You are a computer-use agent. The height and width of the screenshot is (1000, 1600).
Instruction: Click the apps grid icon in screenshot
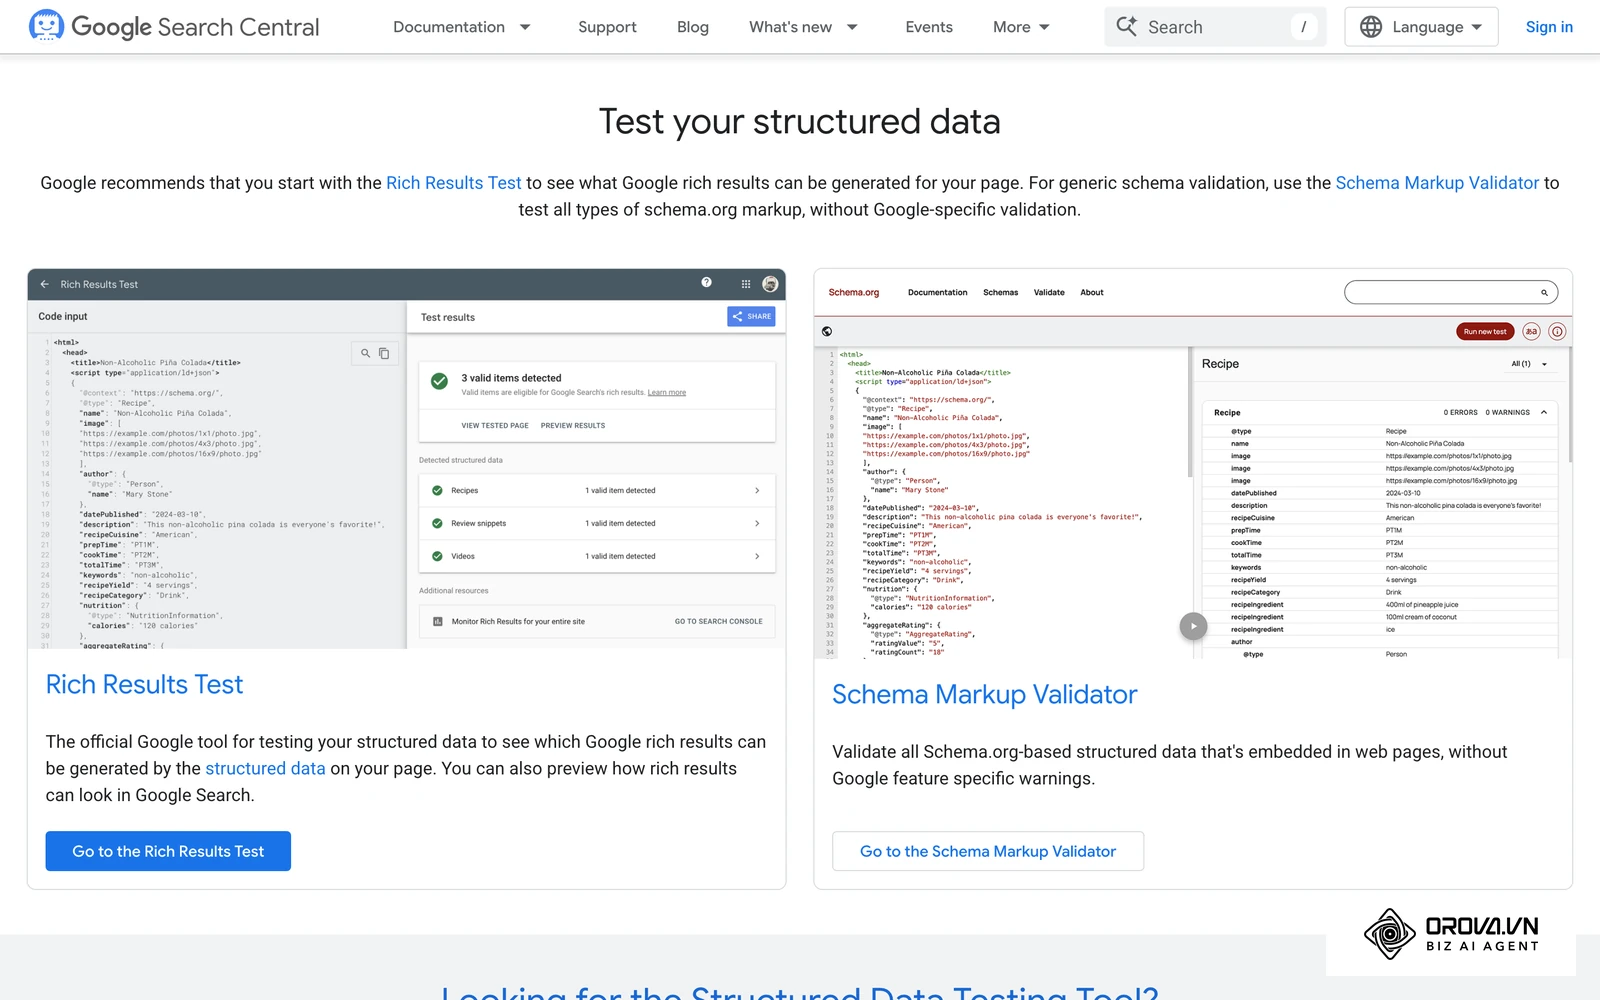pos(746,284)
